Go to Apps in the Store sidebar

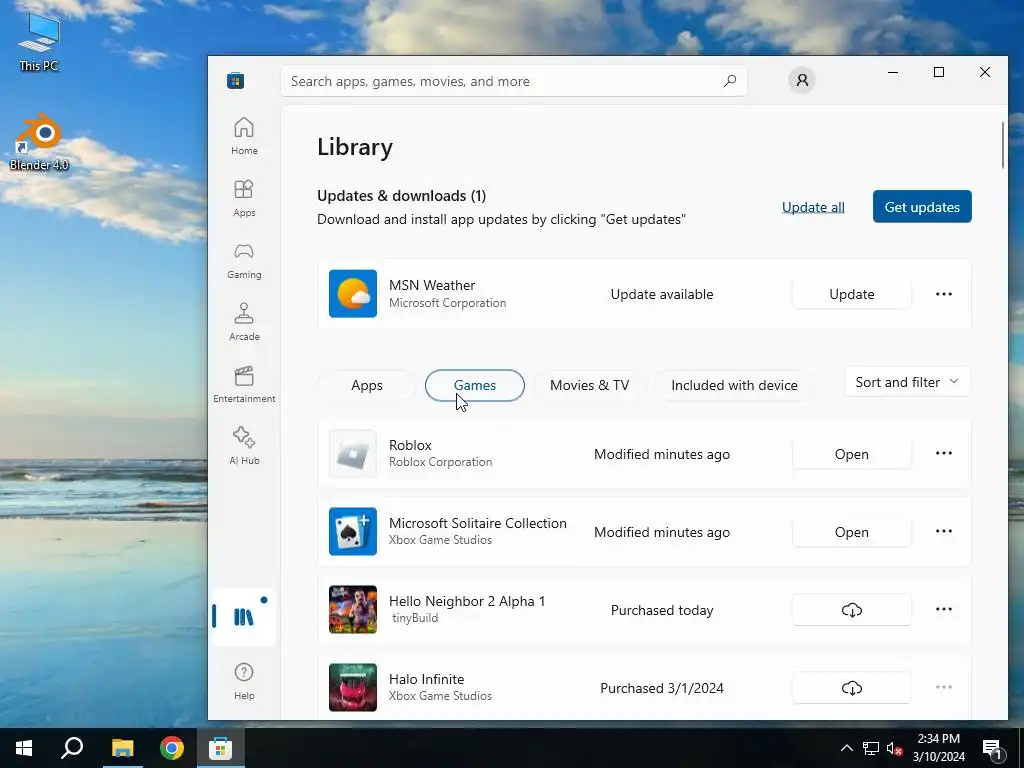244,199
